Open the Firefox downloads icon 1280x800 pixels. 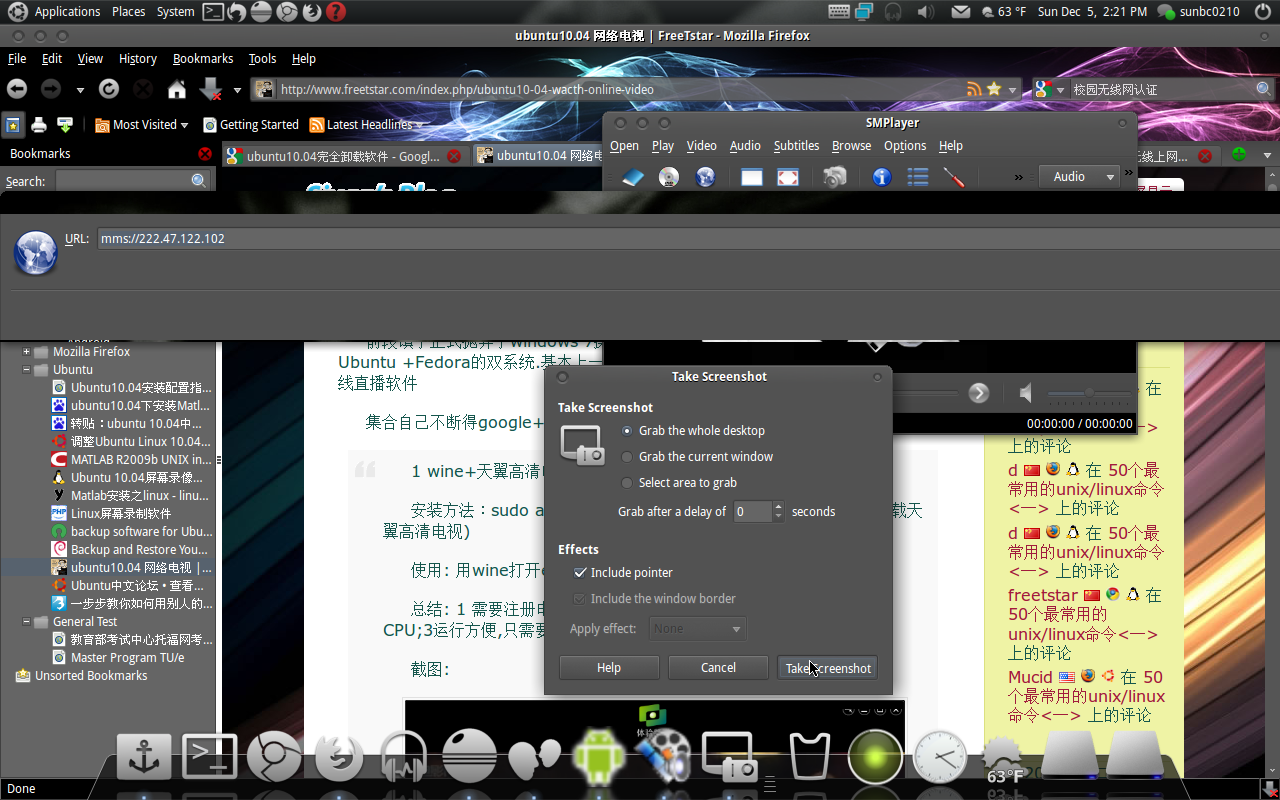(x=211, y=89)
